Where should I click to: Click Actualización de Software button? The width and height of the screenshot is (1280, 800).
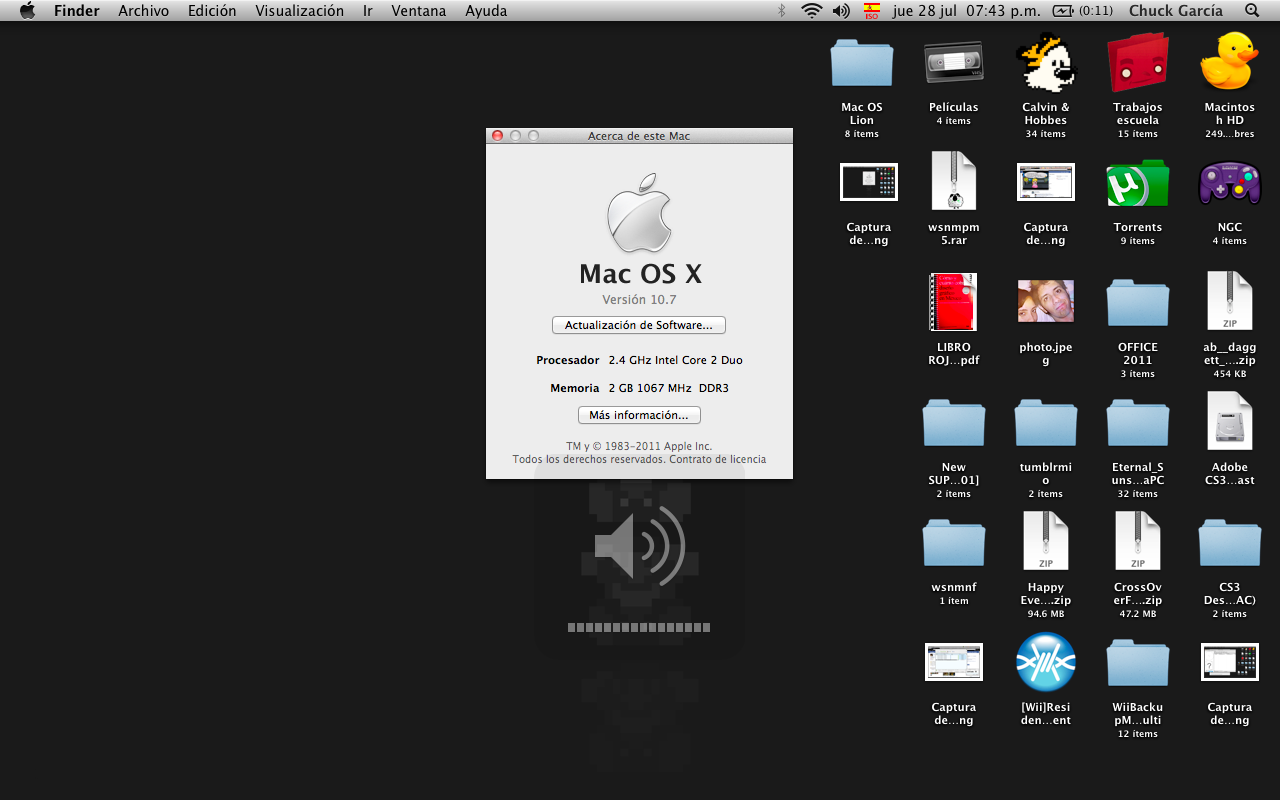point(639,325)
